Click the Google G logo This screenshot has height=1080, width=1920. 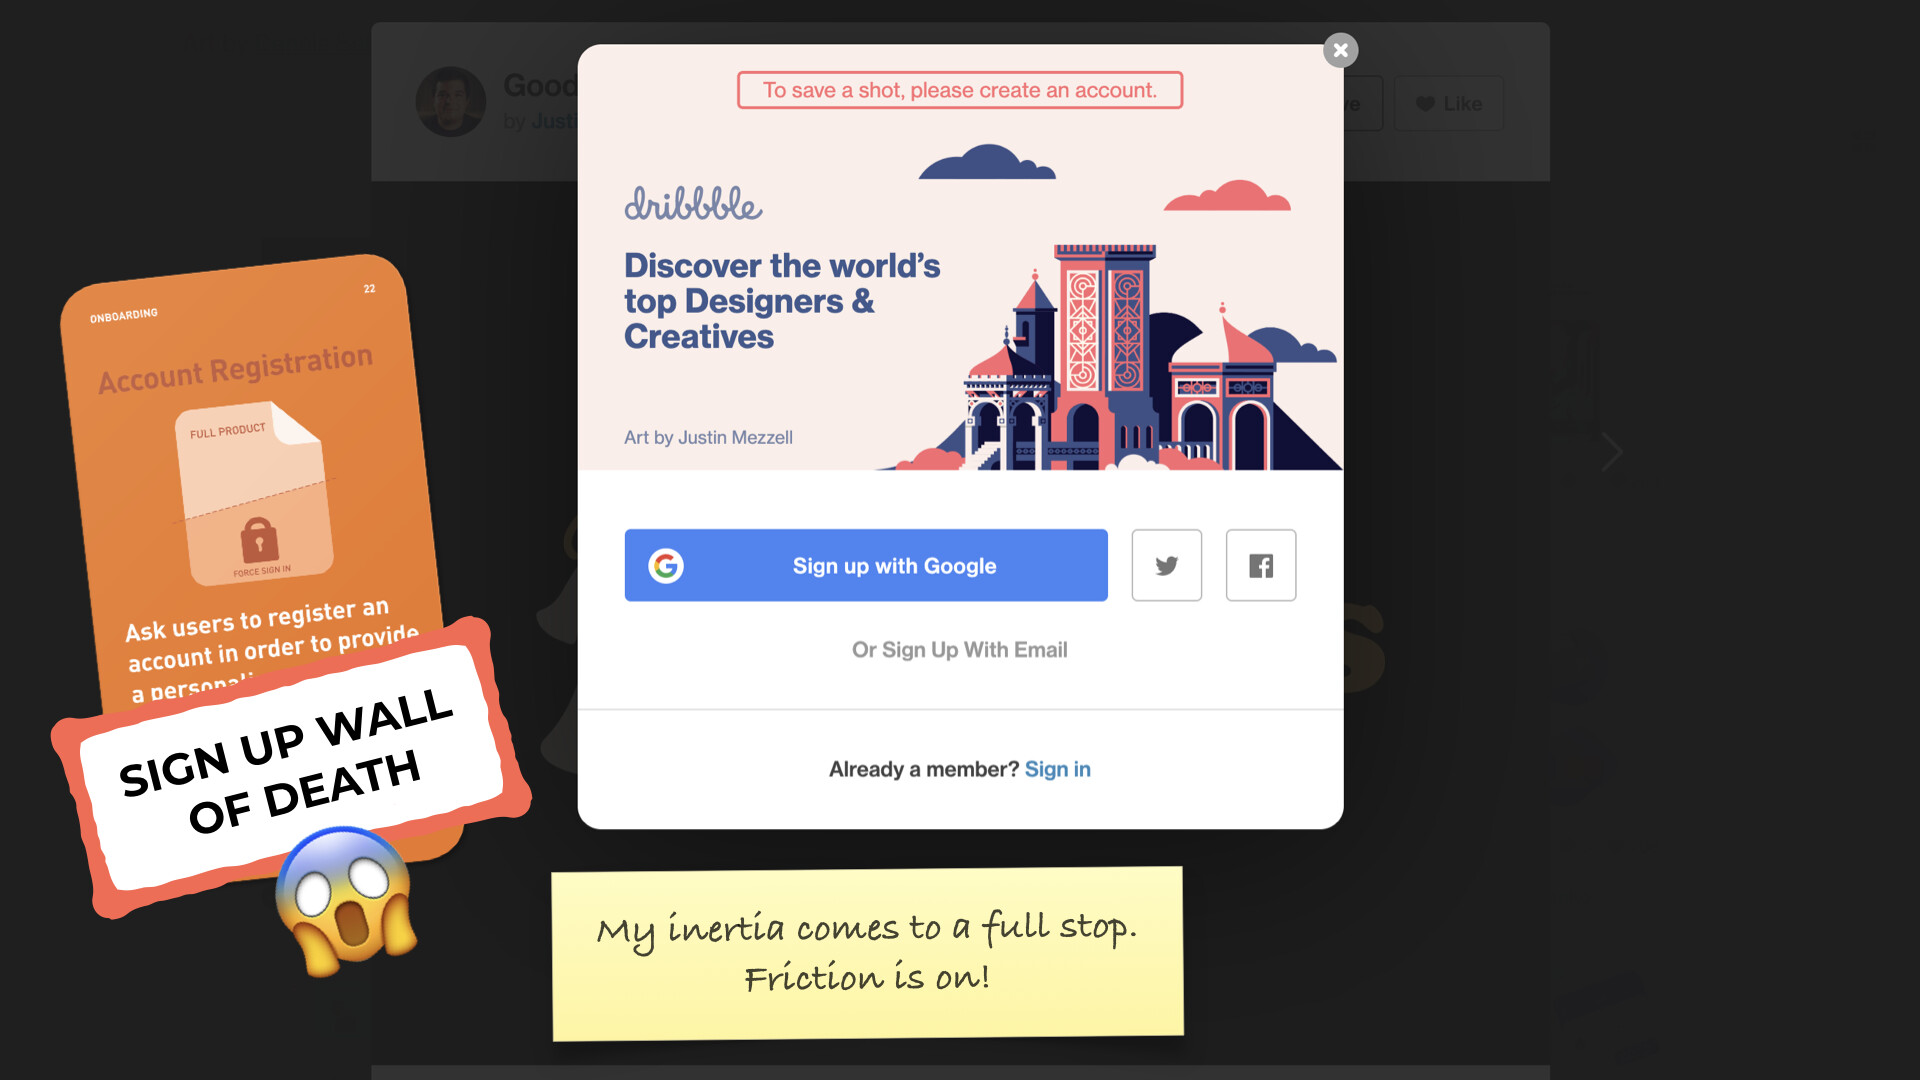pos(666,566)
